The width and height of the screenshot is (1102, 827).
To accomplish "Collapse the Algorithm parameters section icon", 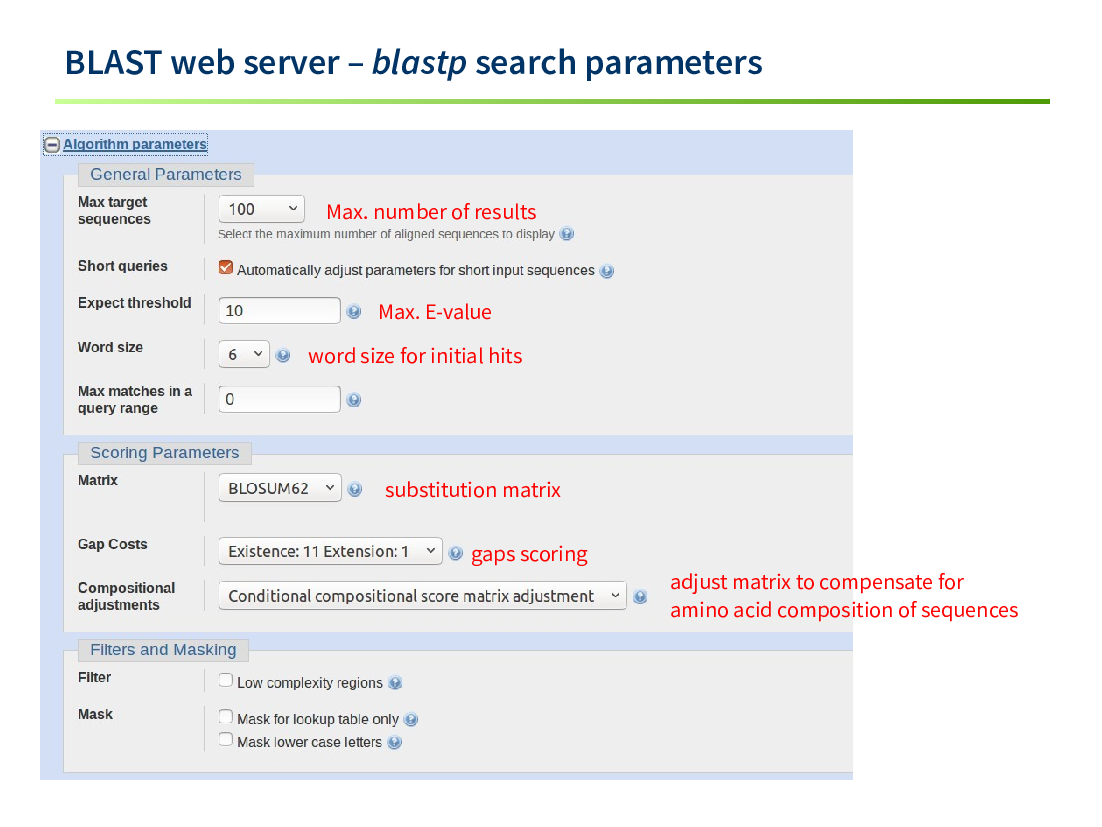I will pyautogui.click(x=52, y=145).
